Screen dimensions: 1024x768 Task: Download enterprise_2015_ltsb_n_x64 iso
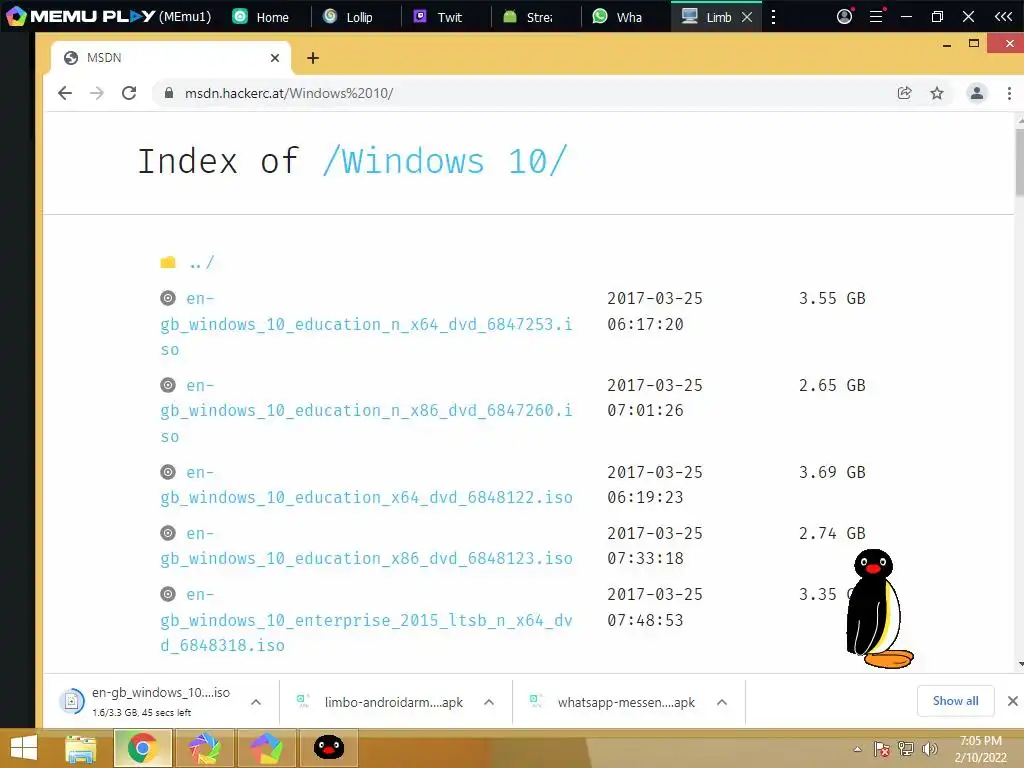coord(366,620)
